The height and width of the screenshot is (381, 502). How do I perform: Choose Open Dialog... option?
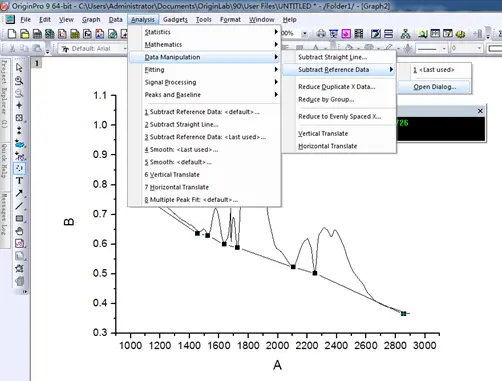(435, 87)
